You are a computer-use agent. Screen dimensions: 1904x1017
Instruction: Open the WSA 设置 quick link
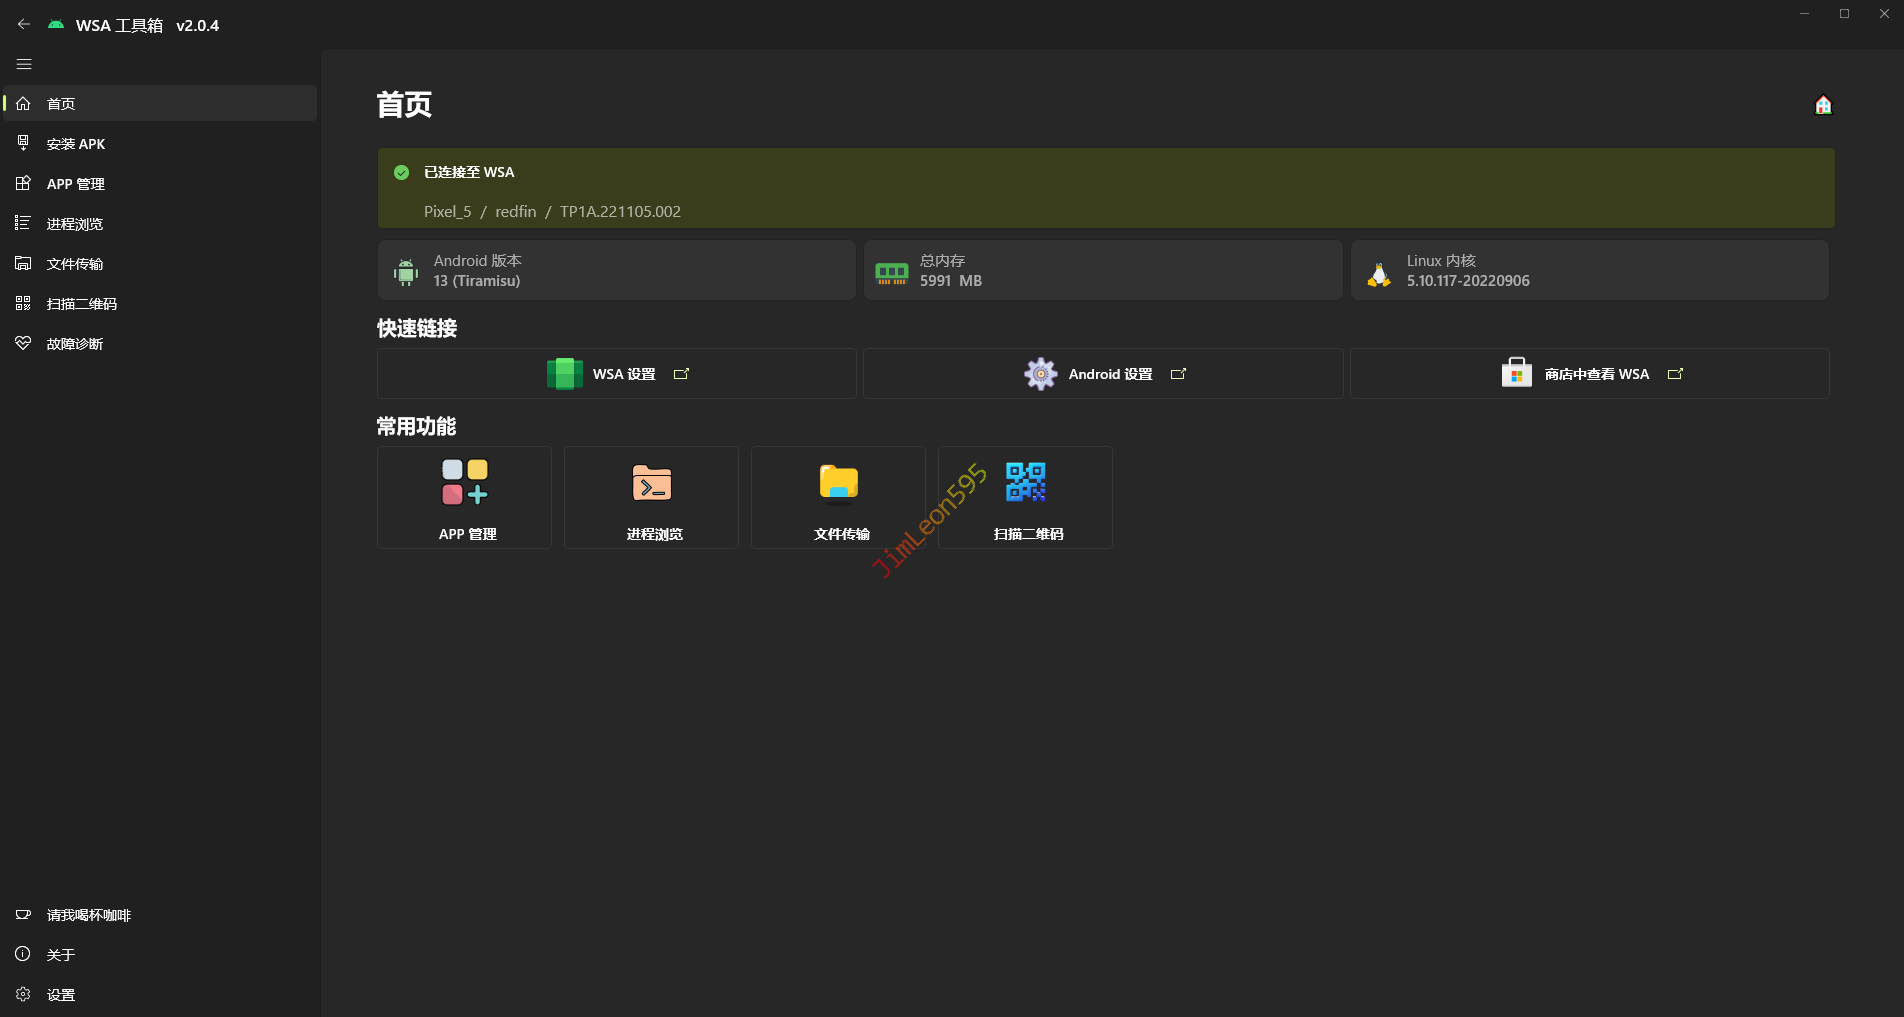pyautogui.click(x=617, y=374)
